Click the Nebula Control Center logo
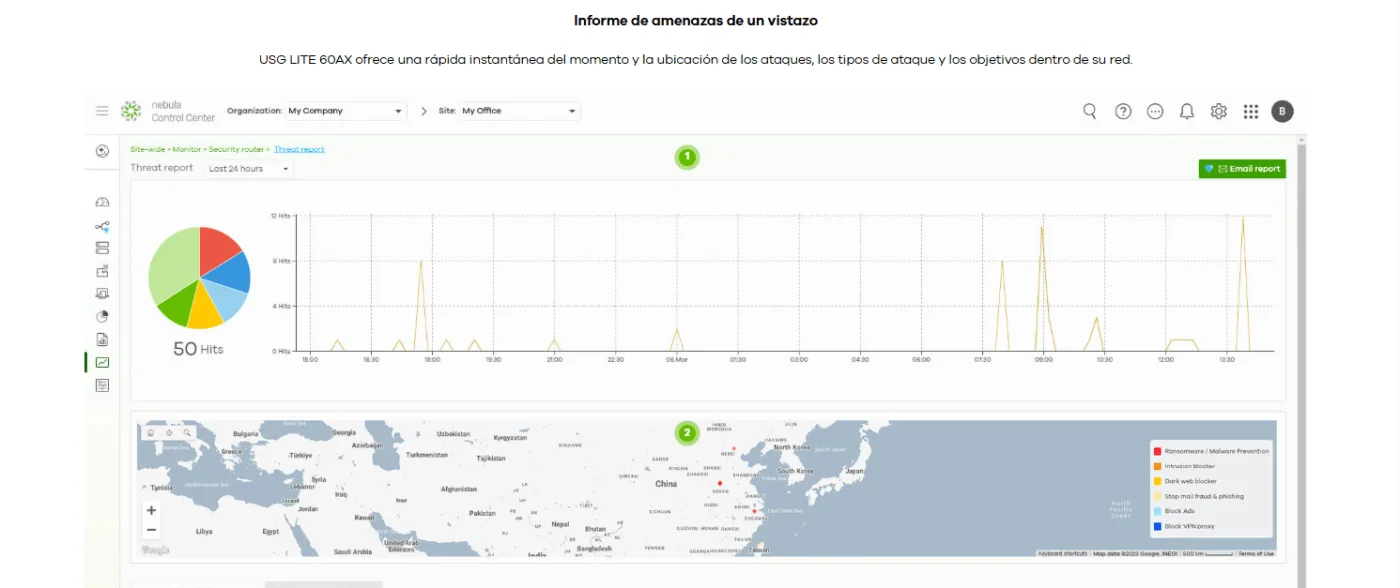 (x=168, y=111)
